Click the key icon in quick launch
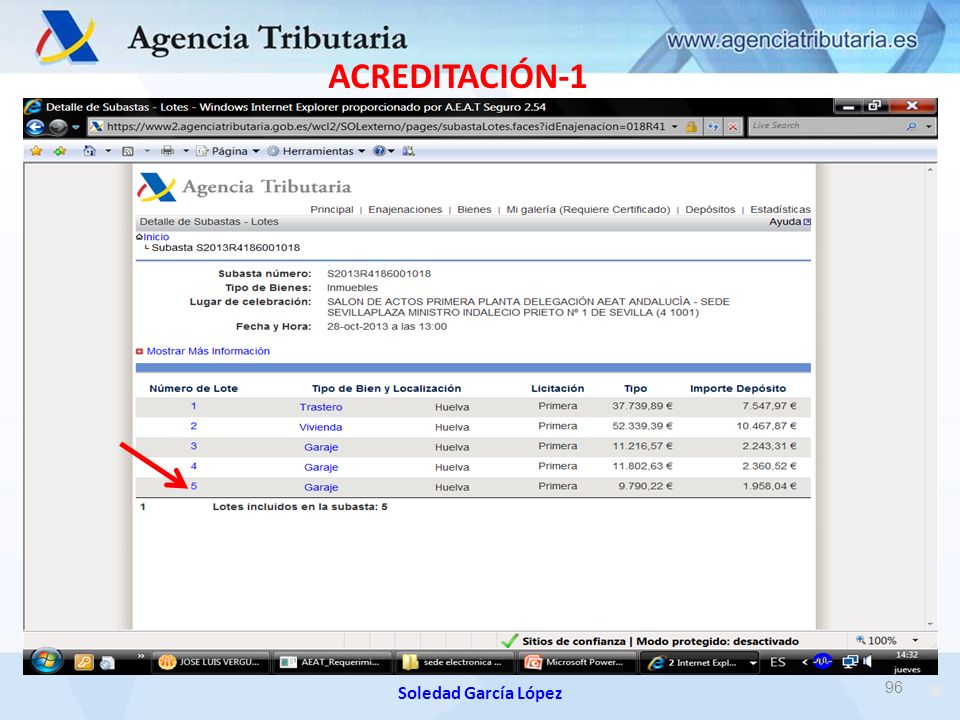Screen dimensions: 960x720 point(84,662)
